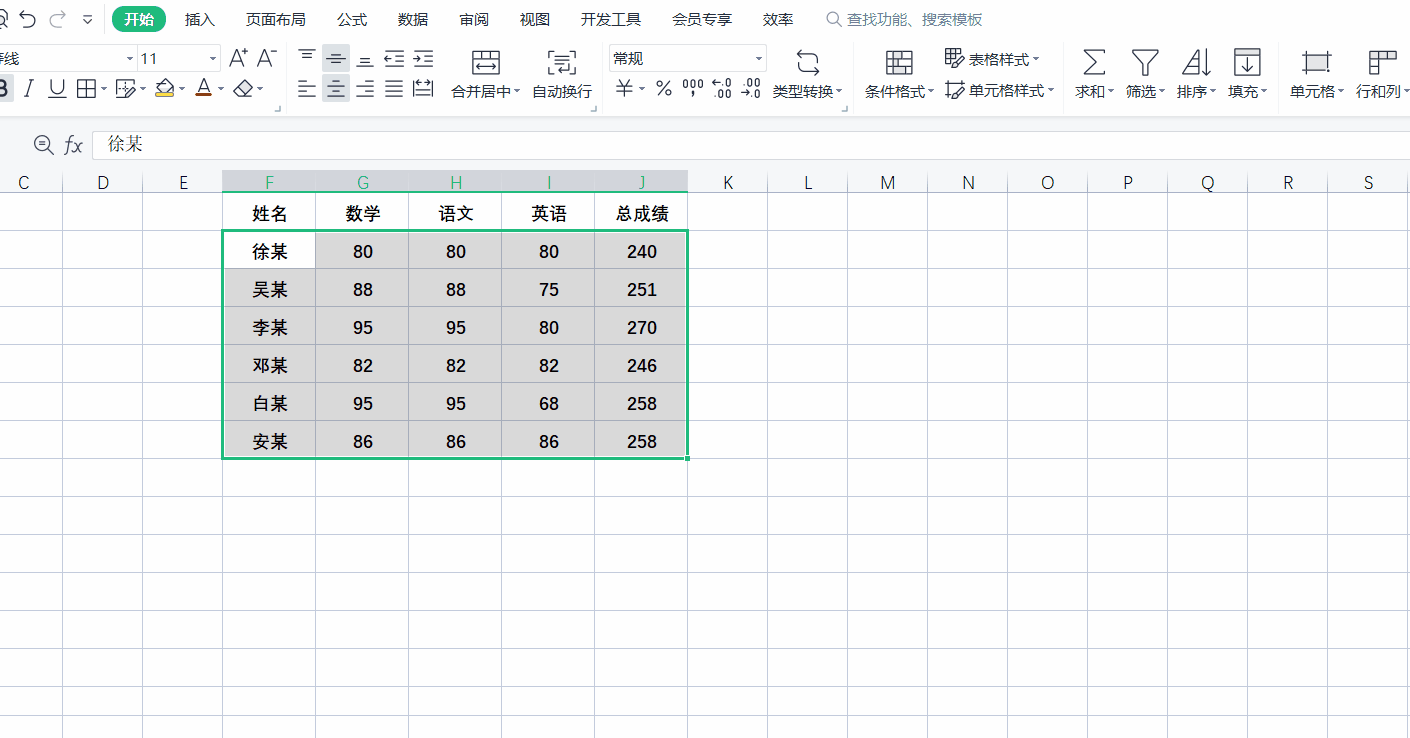Switch to the 审阅 tab
The height and width of the screenshot is (738, 1410).
coord(474,19)
